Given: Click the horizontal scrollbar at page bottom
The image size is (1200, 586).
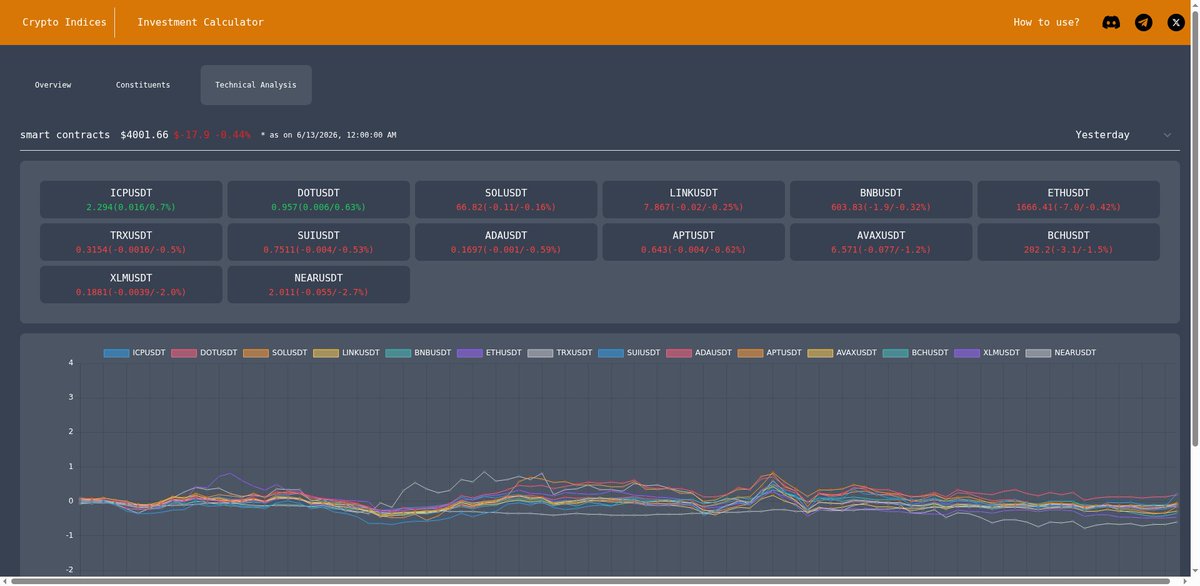Looking at the screenshot, I should (x=590, y=581).
